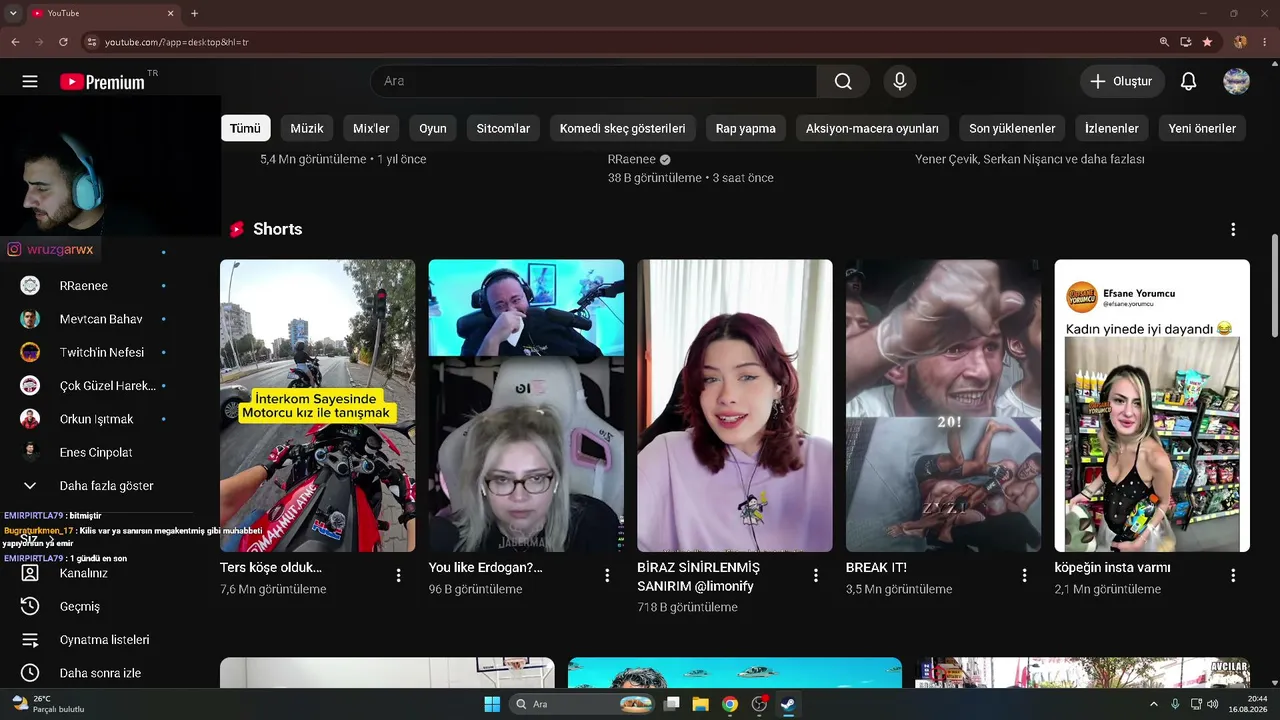Open options for 'köpeğin insta varmı' short
The height and width of the screenshot is (720, 1280).
point(1233,575)
